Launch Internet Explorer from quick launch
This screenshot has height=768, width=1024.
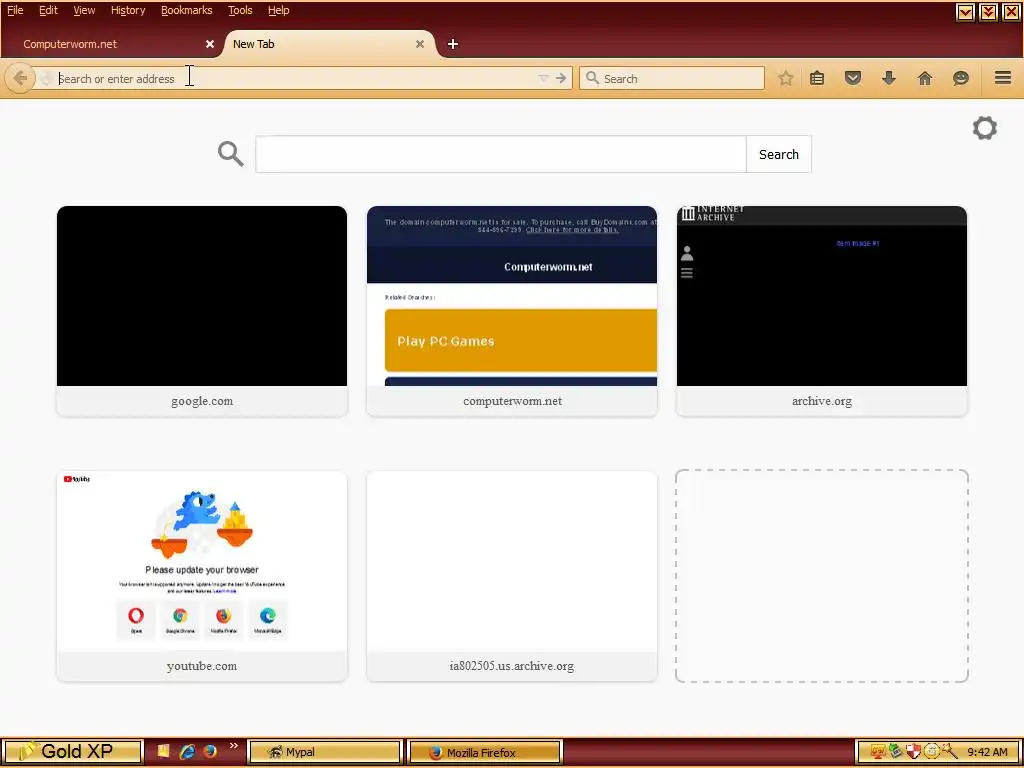187,751
